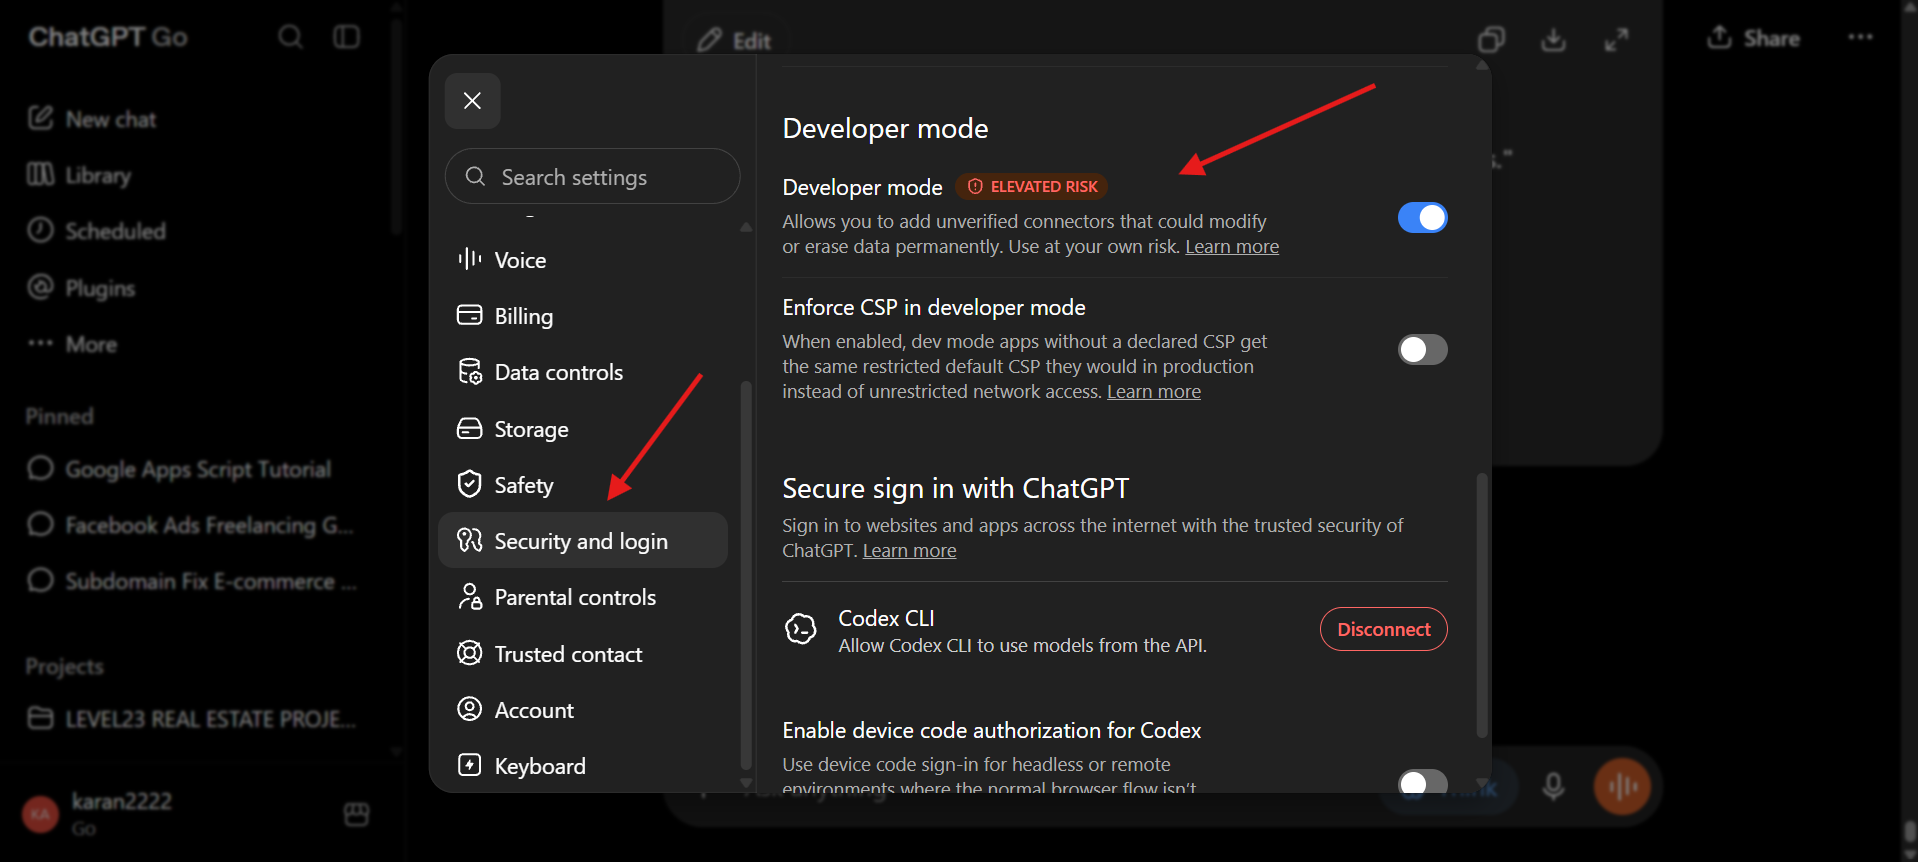Close the settings dialog with X
Viewport: 1918px width, 862px height.
473,101
